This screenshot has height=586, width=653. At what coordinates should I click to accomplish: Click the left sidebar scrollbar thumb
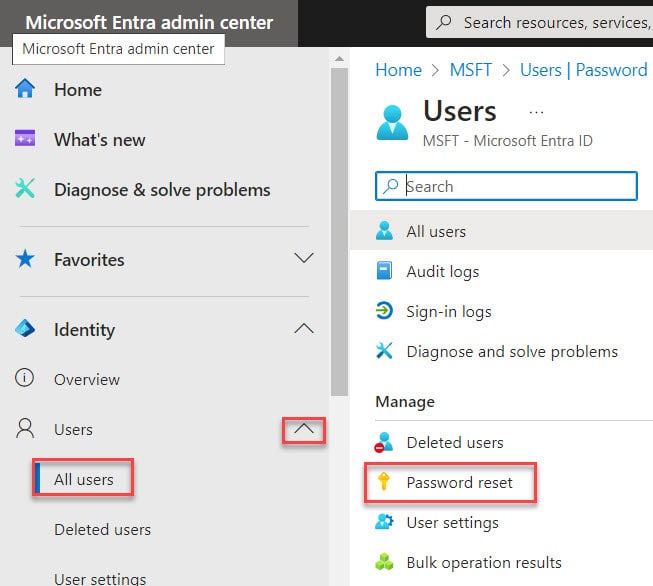click(x=339, y=232)
